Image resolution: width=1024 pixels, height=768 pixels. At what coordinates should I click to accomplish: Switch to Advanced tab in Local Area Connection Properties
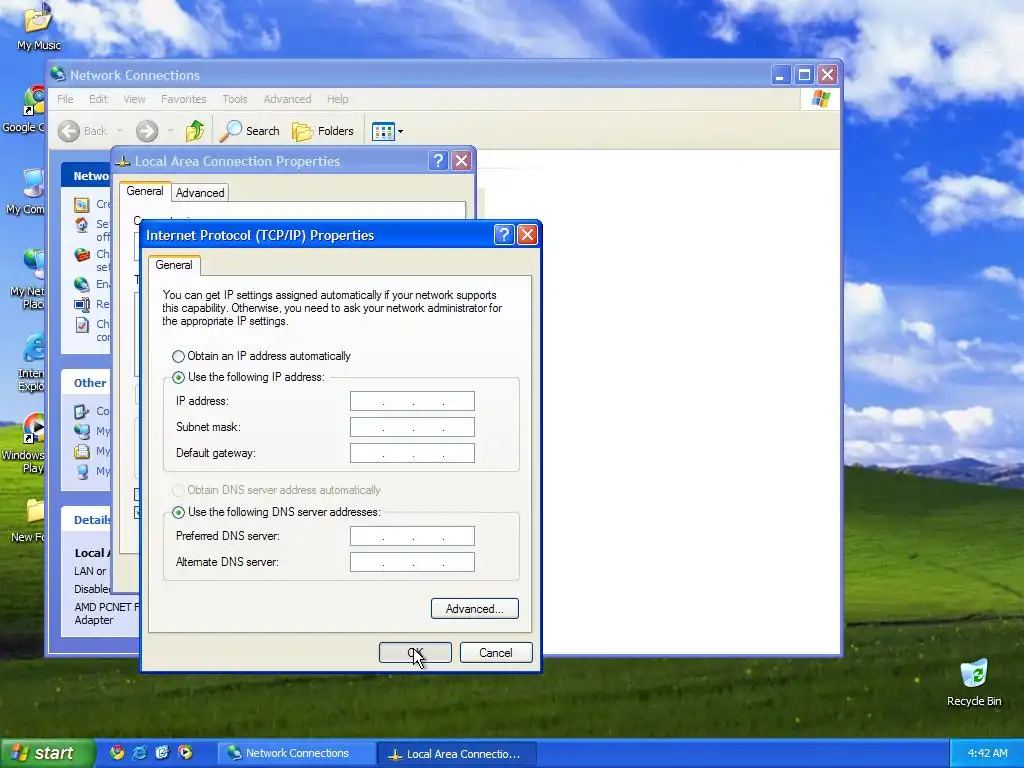[200, 193]
